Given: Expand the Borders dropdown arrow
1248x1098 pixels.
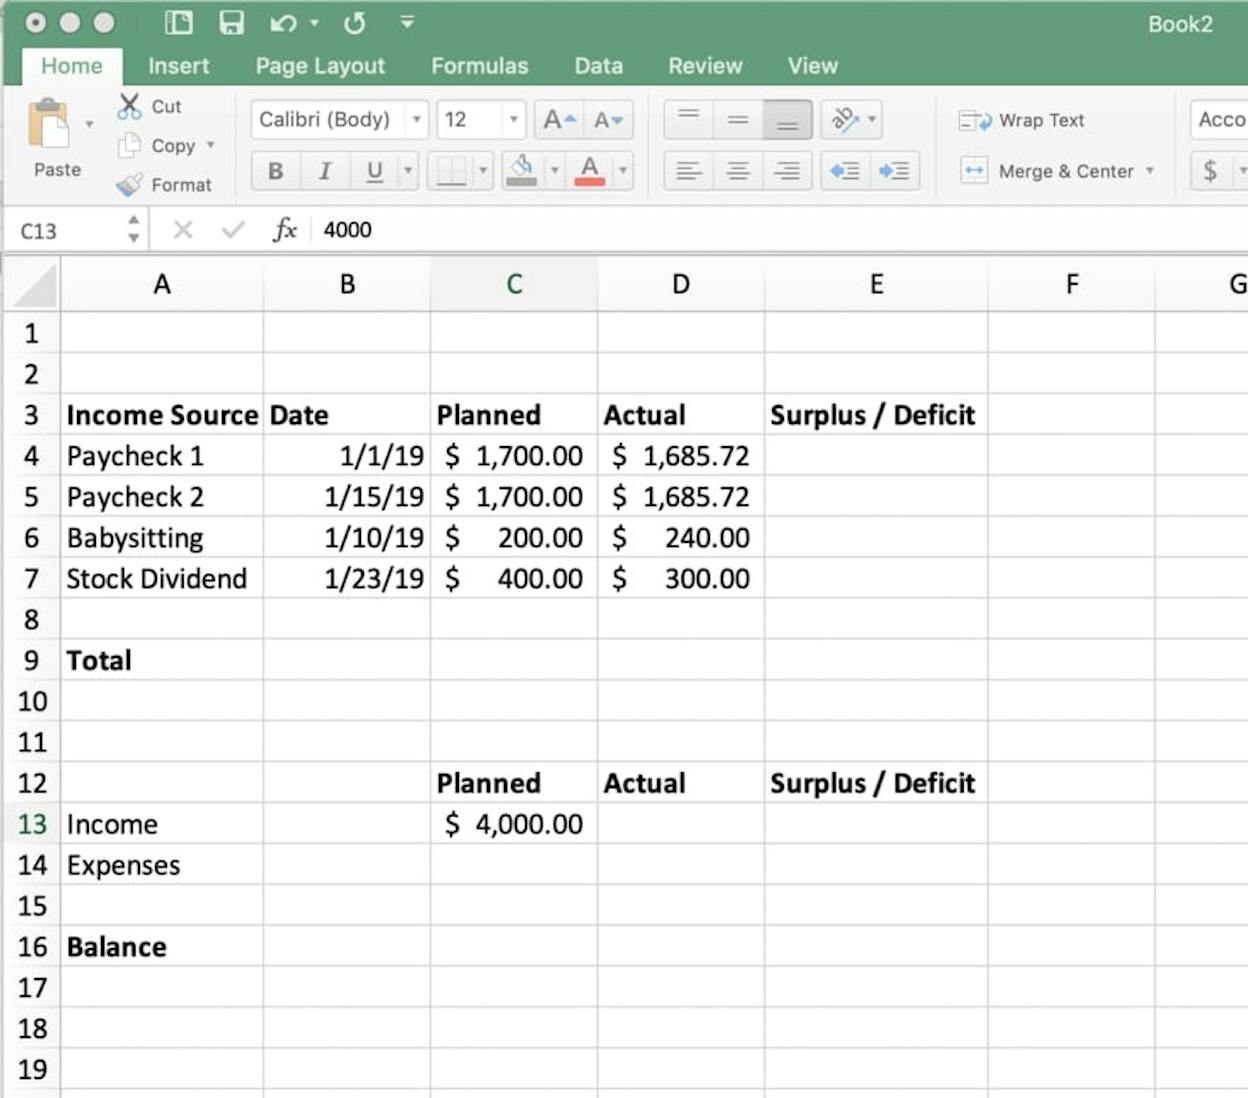Looking at the screenshot, I should pyautogui.click(x=483, y=171).
